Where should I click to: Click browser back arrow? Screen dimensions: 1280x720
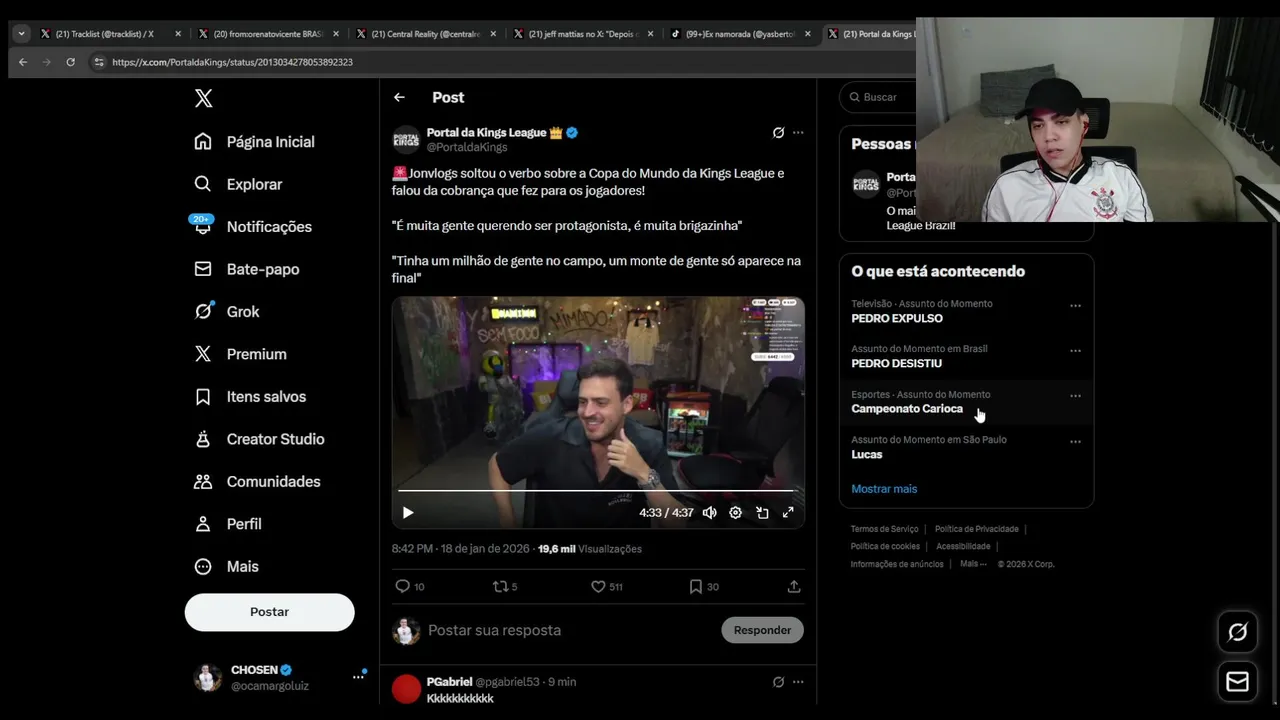(x=23, y=62)
